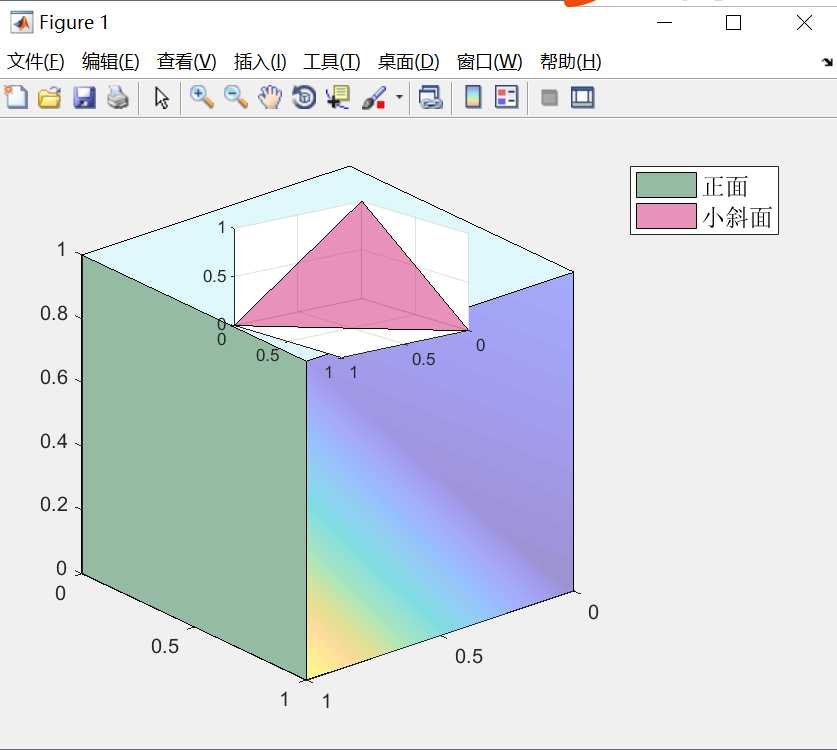Expand the Brush color dropdown arrow
Image resolution: width=837 pixels, height=750 pixels.
[x=399, y=98]
